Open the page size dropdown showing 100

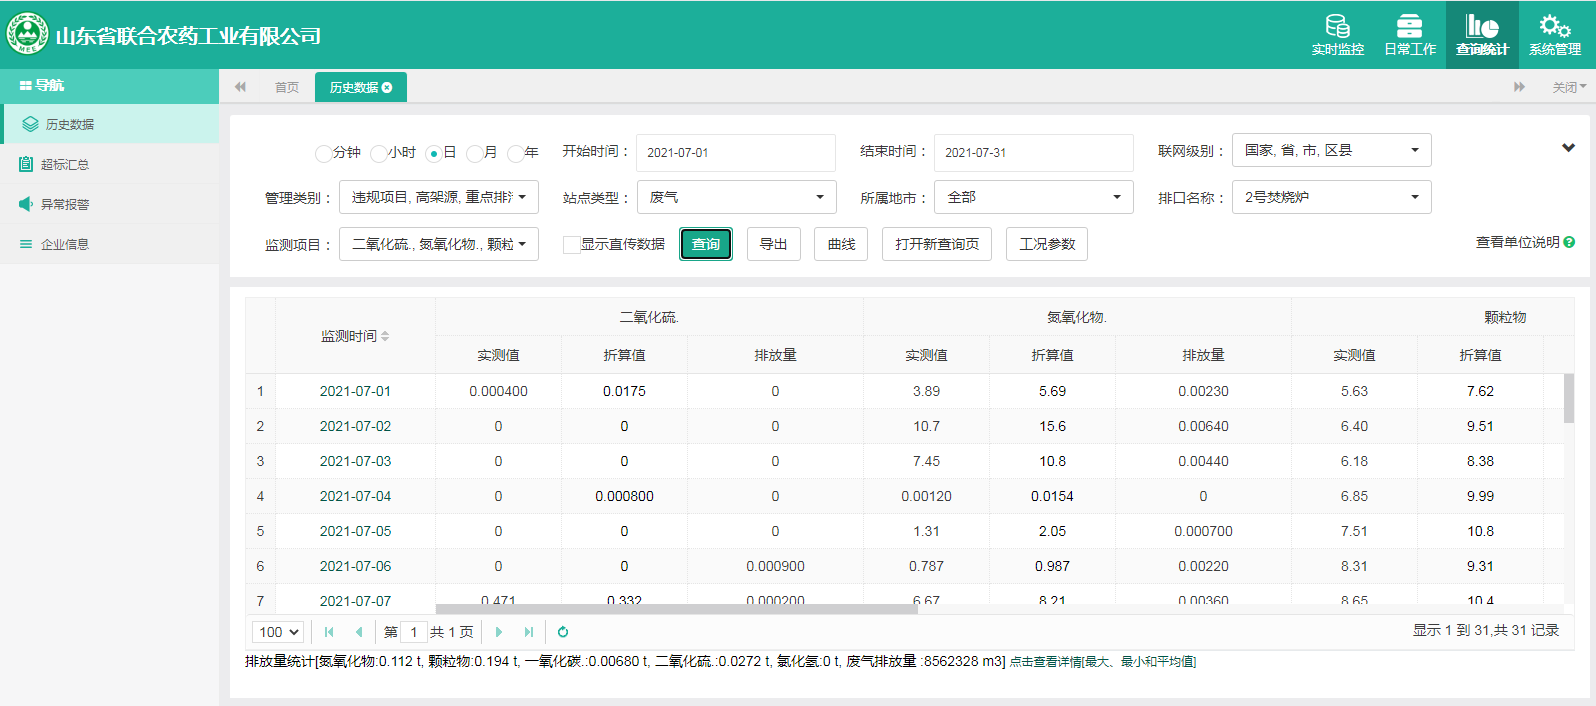pyautogui.click(x=279, y=632)
